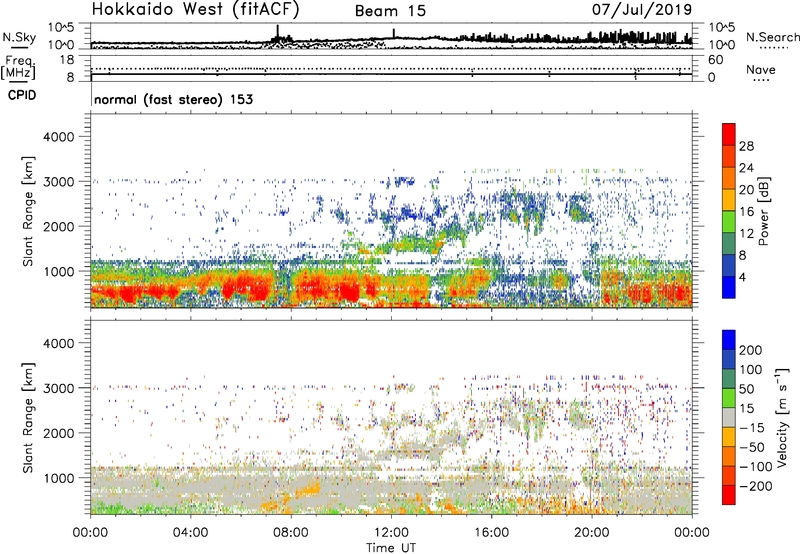Click the 4000 tick label in velocity panel
The height and width of the screenshot is (554, 800).
click(x=59, y=343)
